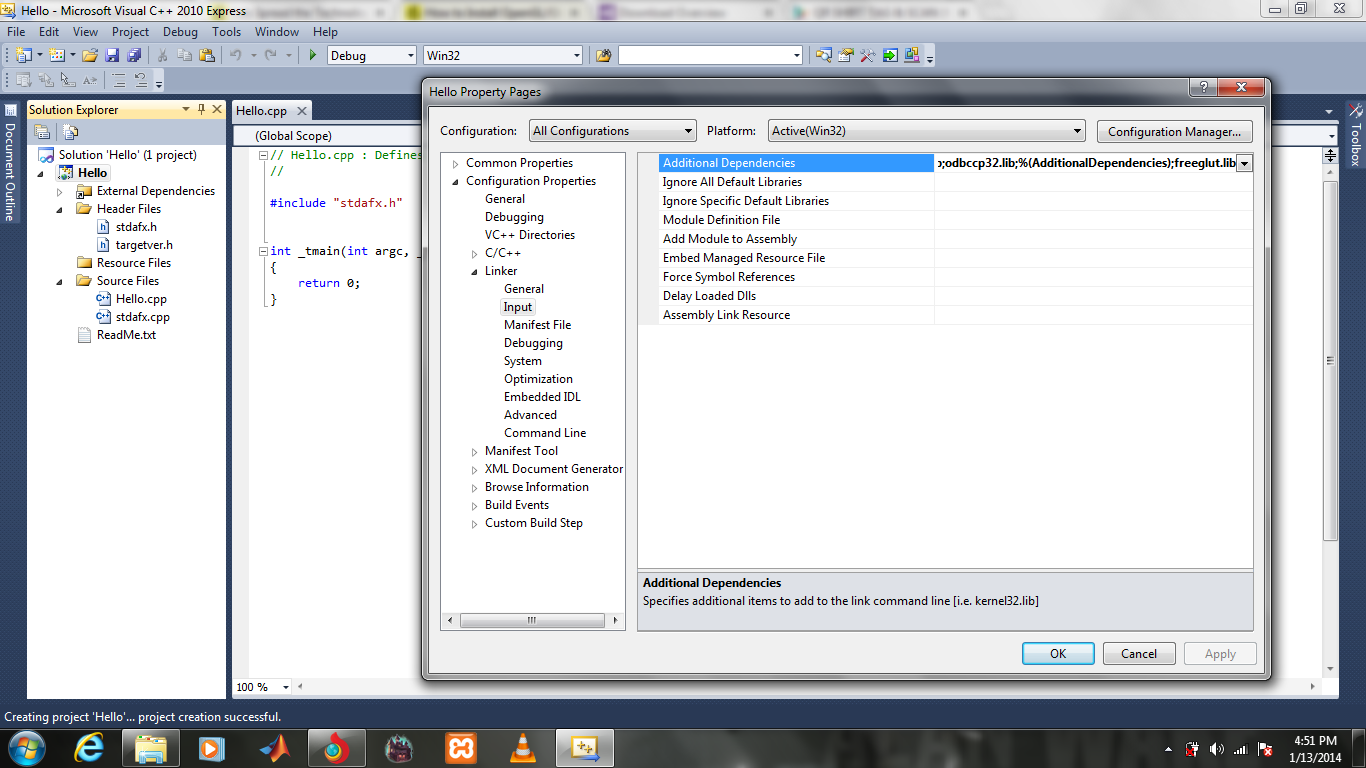This screenshot has width=1366, height=768.
Task: Open the Additional Dependencies value dropdown
Action: (x=1244, y=162)
